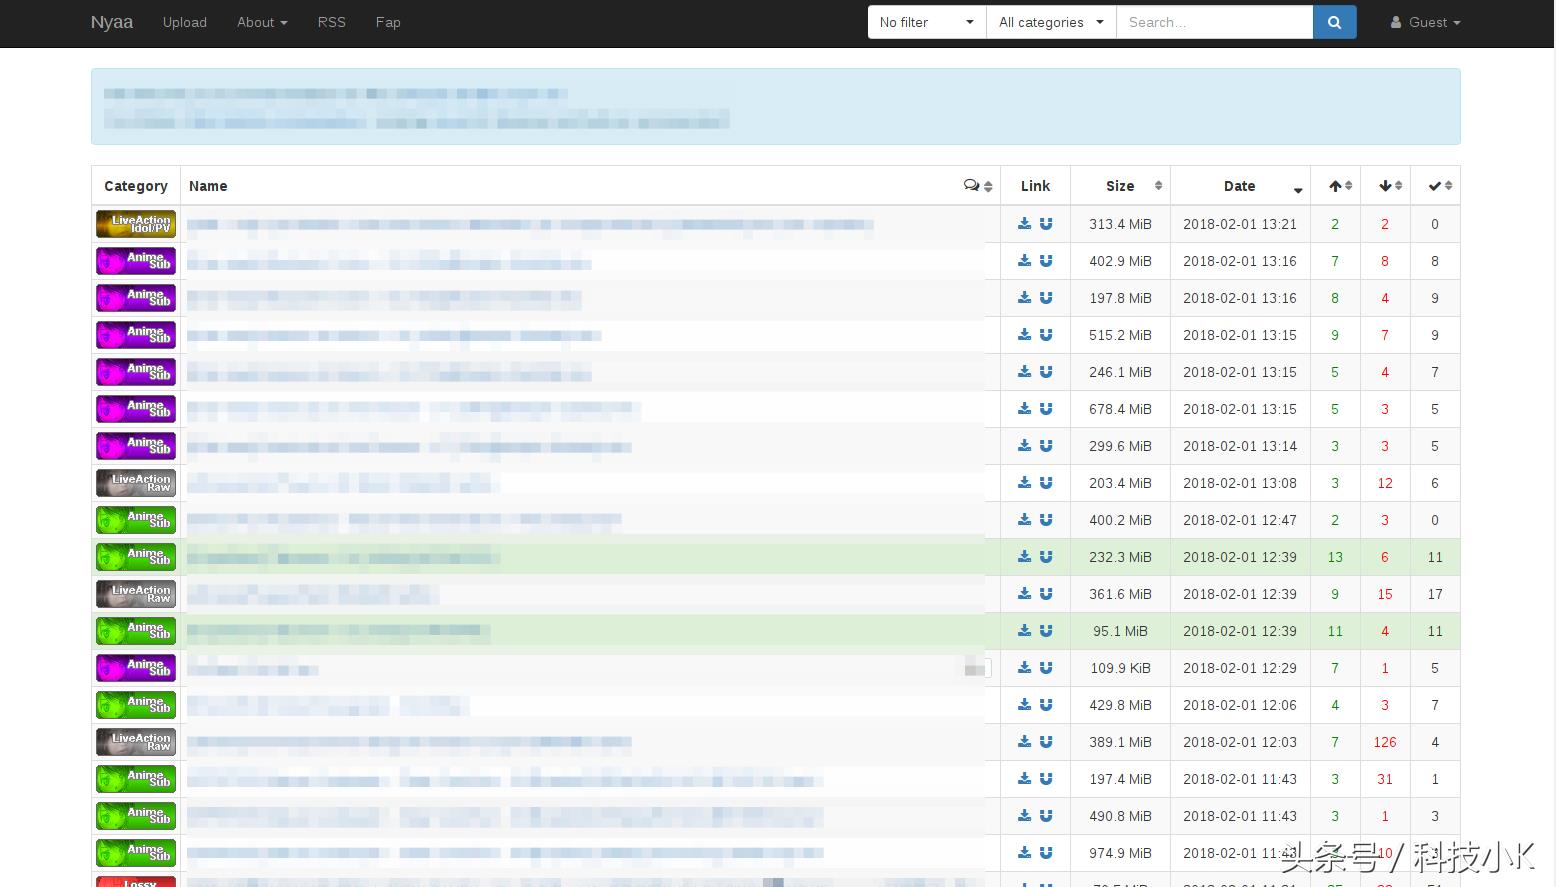
Task: Click the 2018-02-01 13:21 date cell
Action: click(x=1240, y=224)
